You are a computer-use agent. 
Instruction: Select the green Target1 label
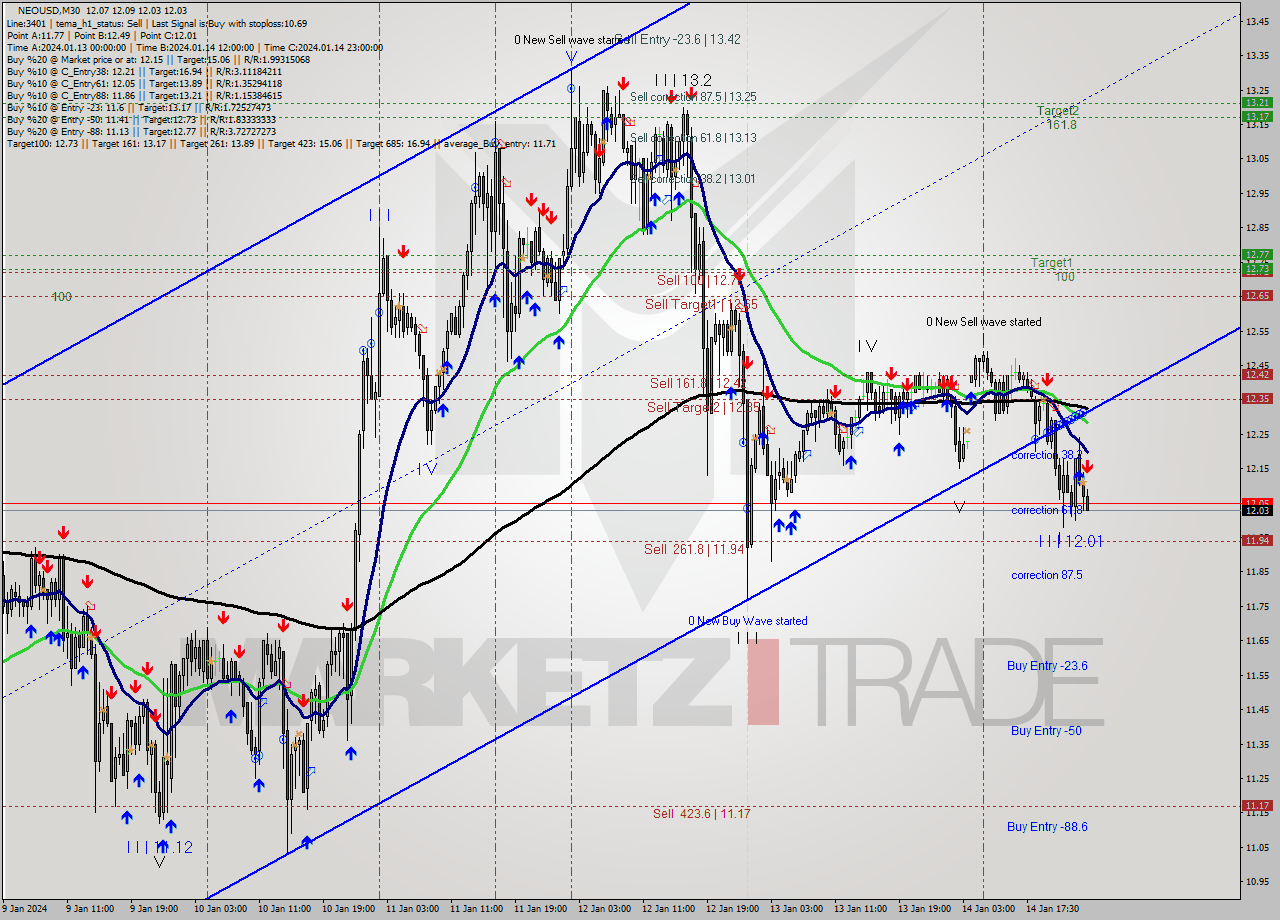pos(1051,262)
